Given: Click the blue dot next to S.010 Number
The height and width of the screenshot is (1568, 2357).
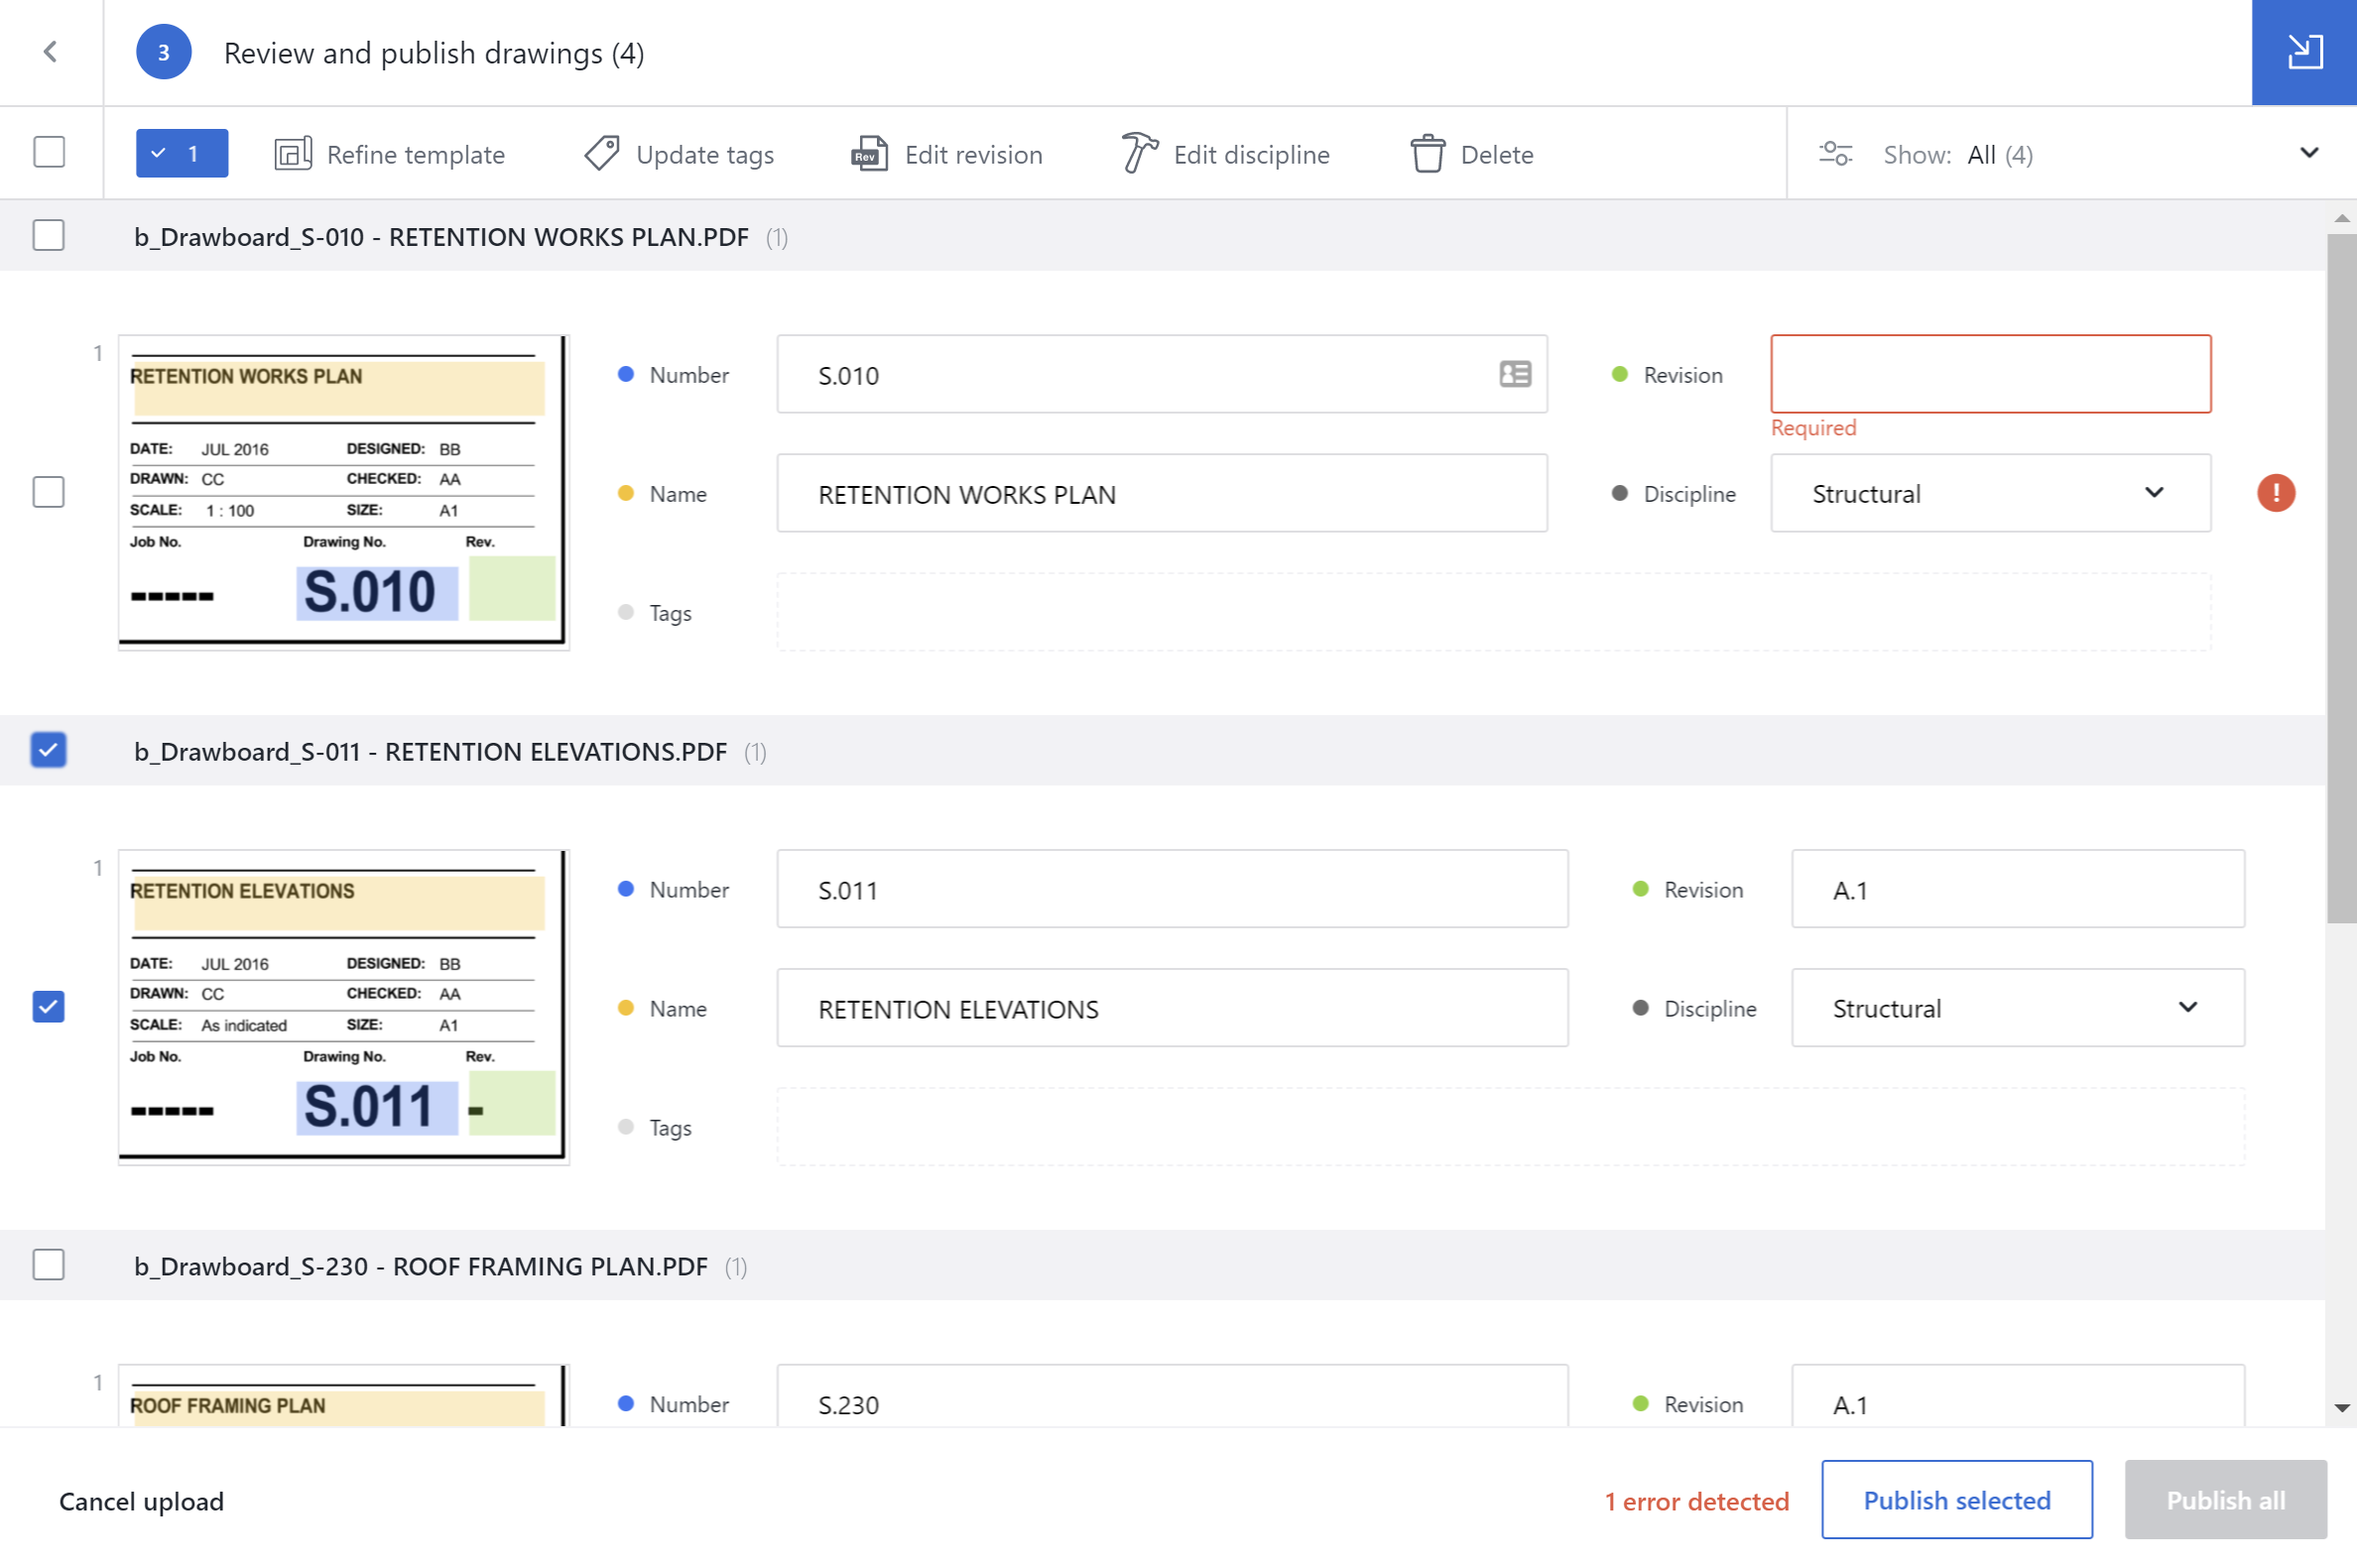Looking at the screenshot, I should click(x=626, y=374).
